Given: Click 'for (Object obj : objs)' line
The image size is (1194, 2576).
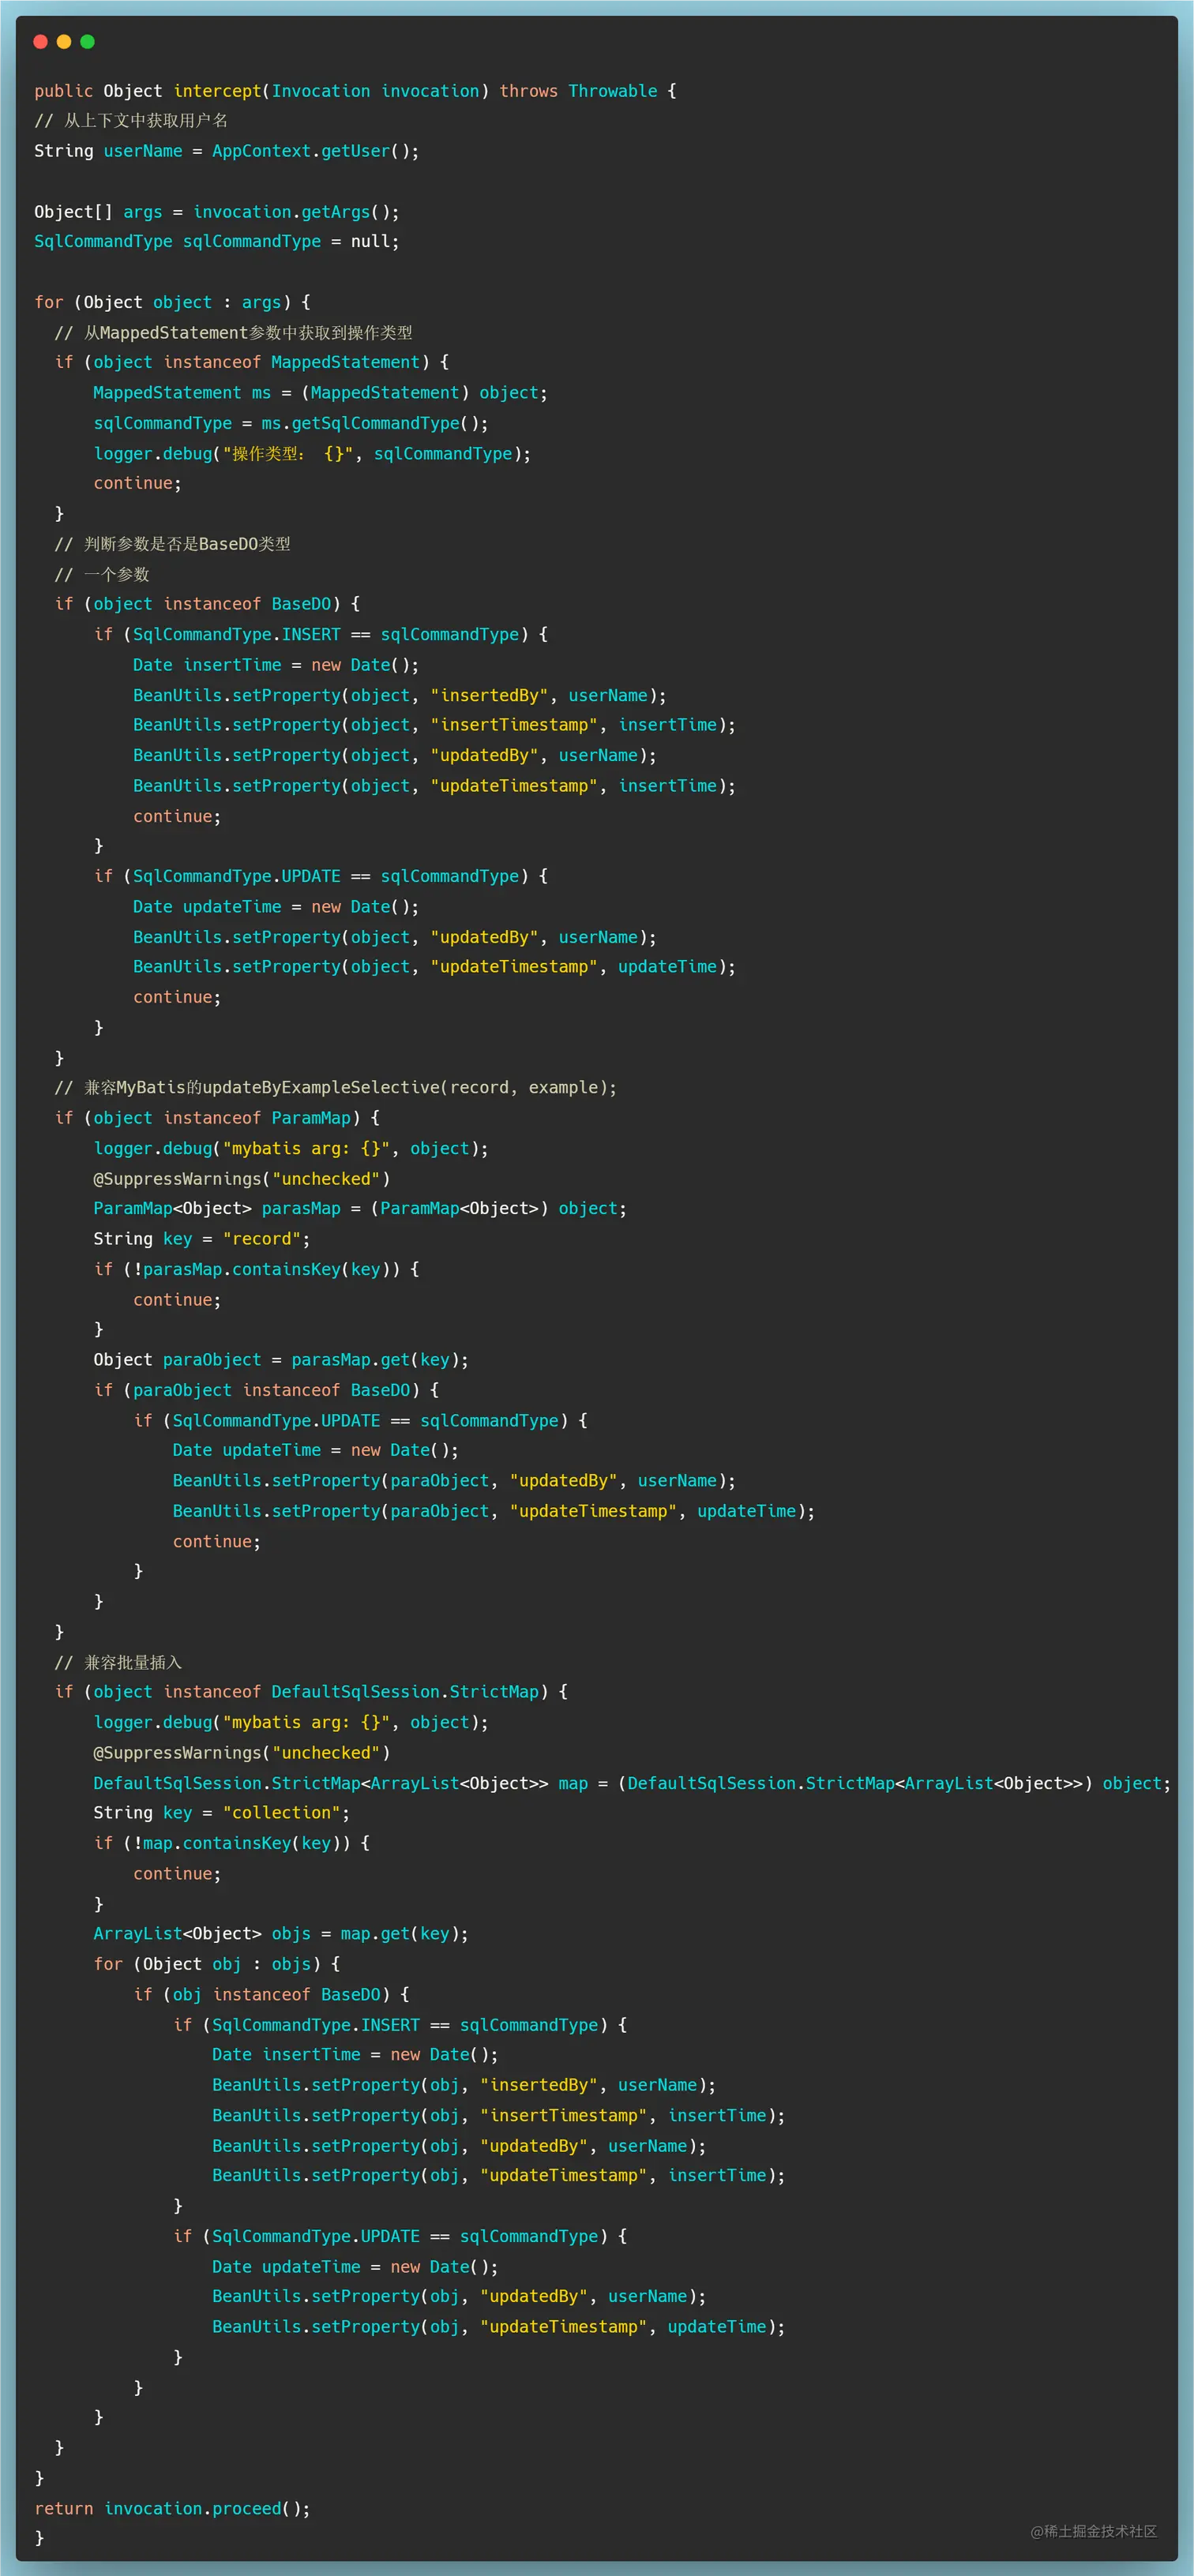Looking at the screenshot, I should coord(217,1964).
